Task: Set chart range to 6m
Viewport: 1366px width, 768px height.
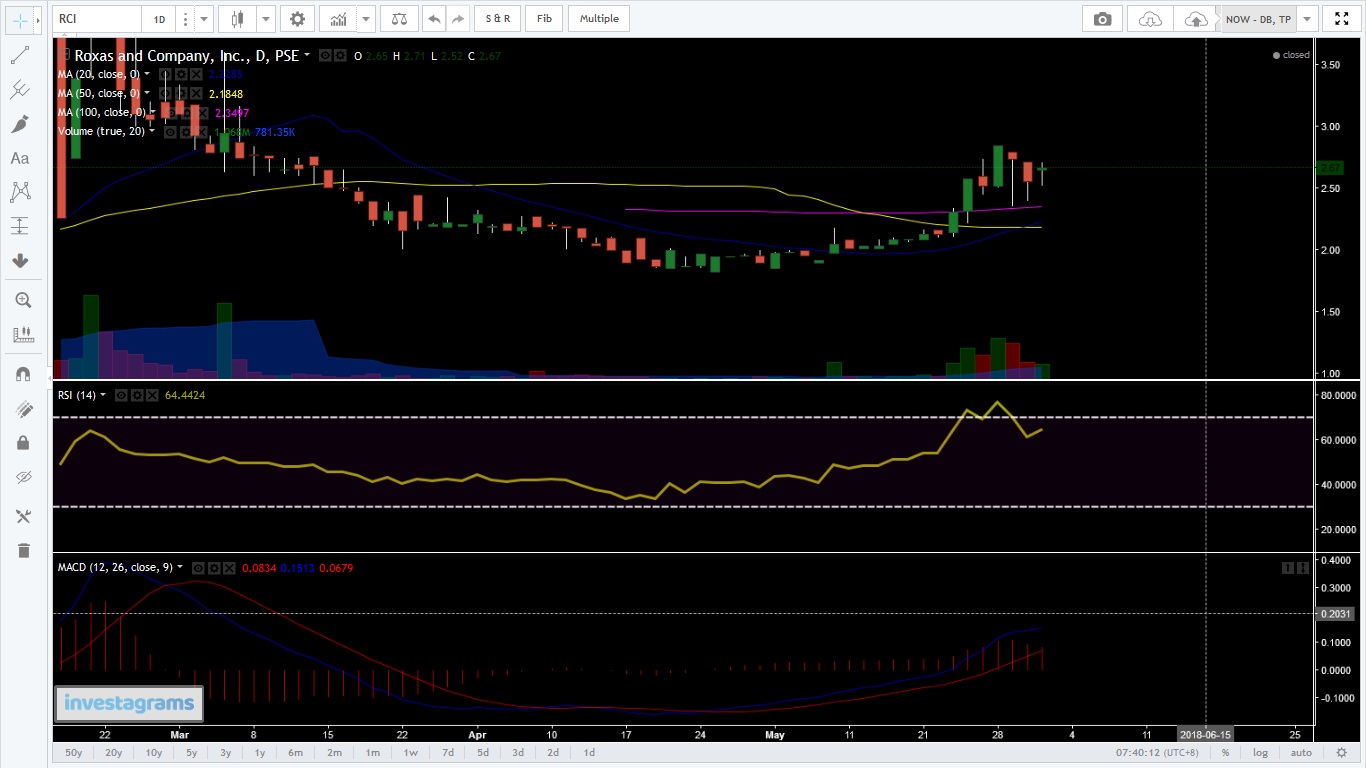Action: [x=295, y=752]
